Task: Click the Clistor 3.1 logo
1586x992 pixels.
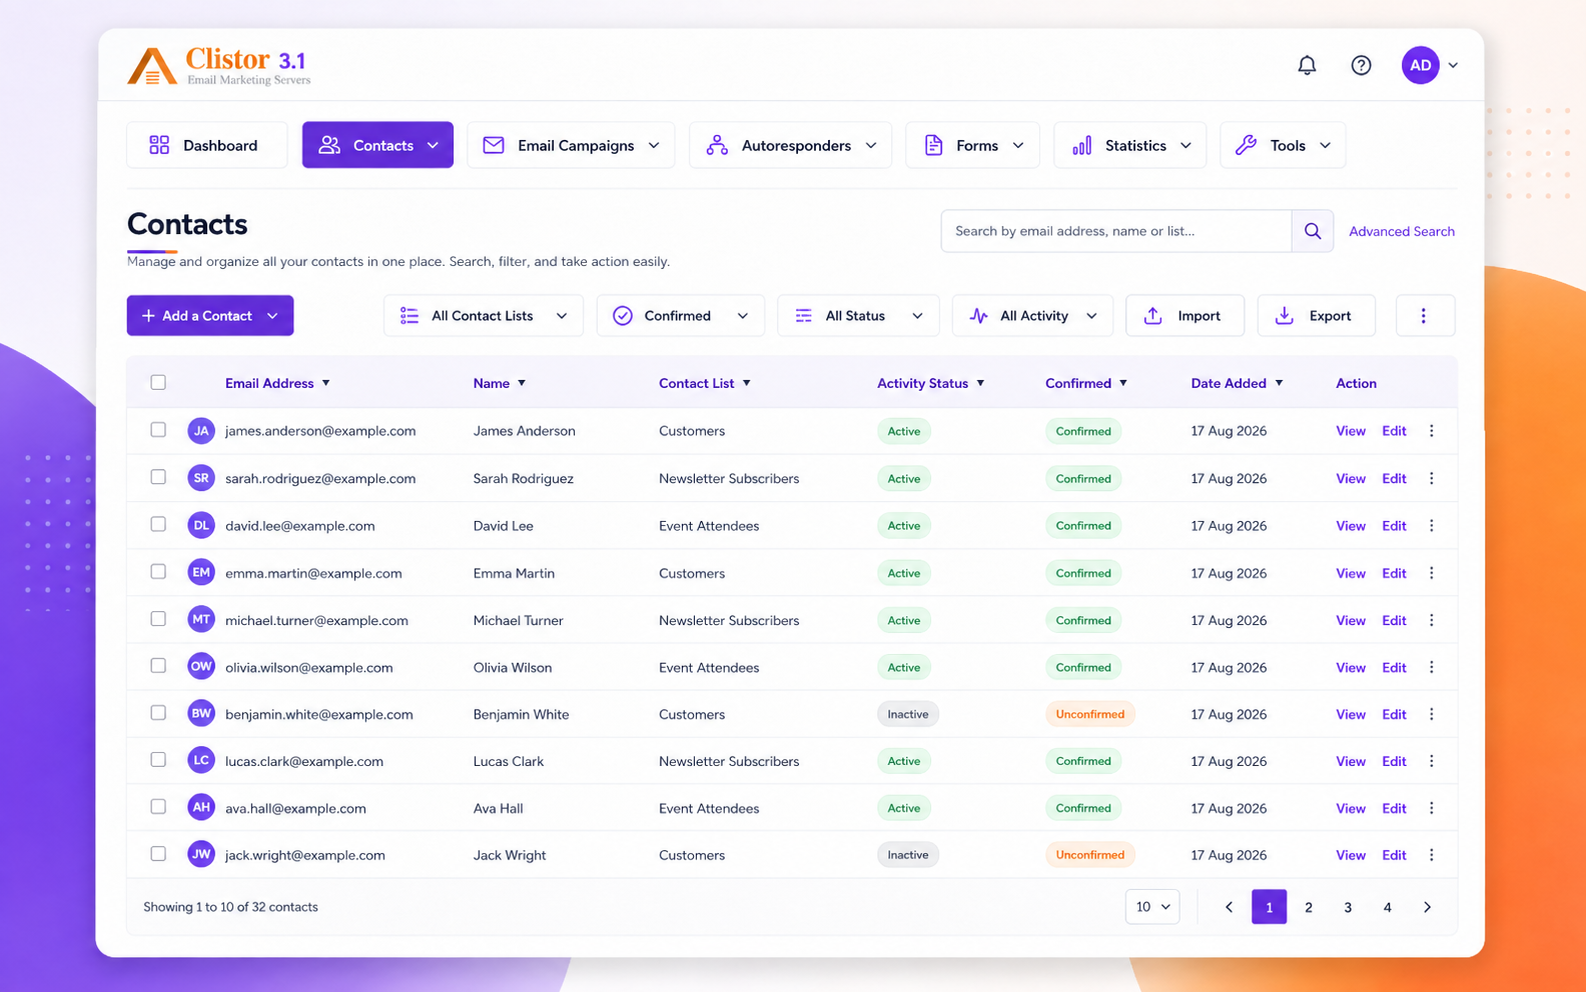Action: click(x=219, y=66)
